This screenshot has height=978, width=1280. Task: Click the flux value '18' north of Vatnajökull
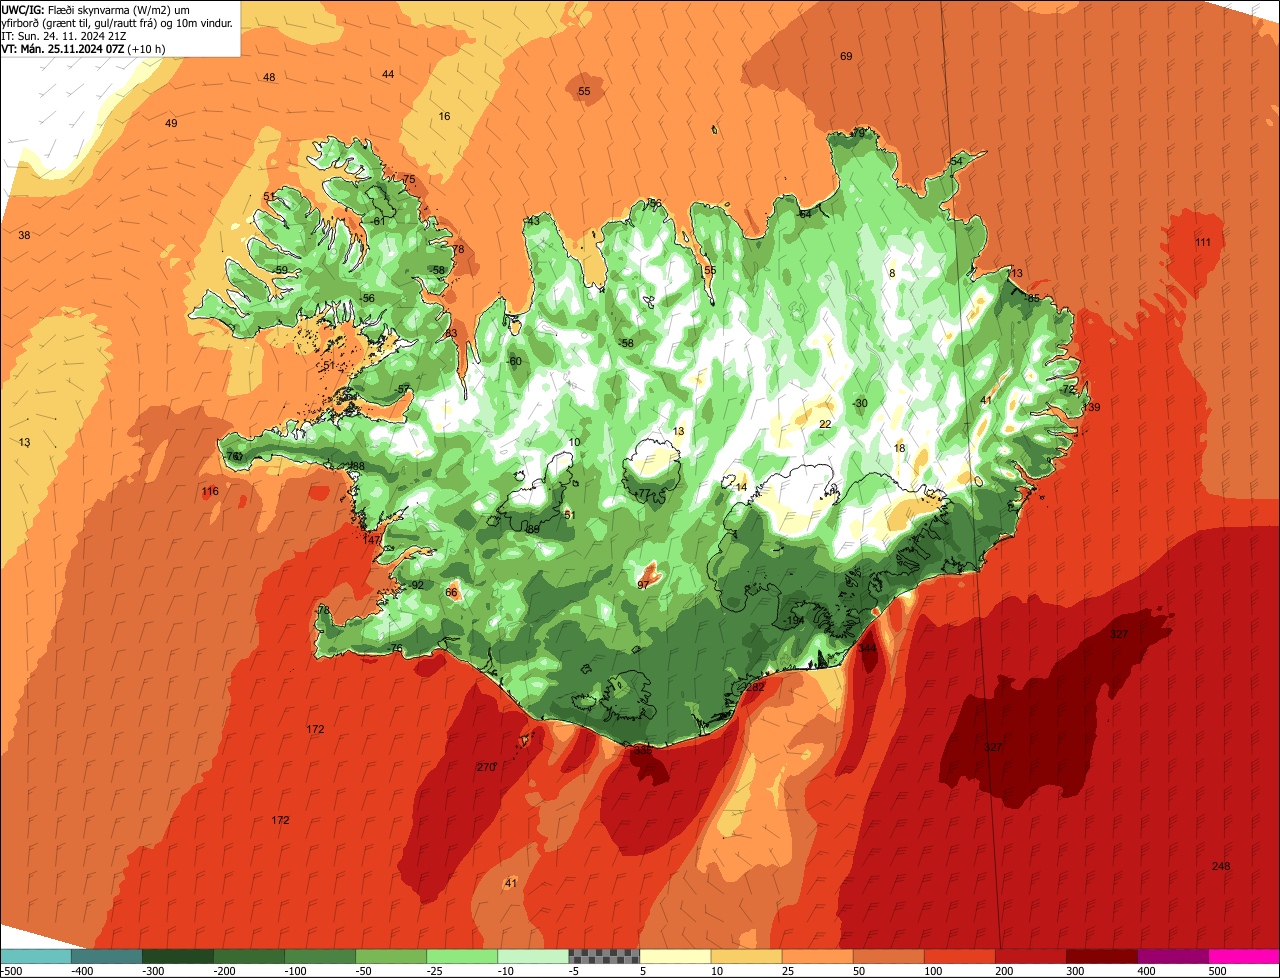click(900, 448)
